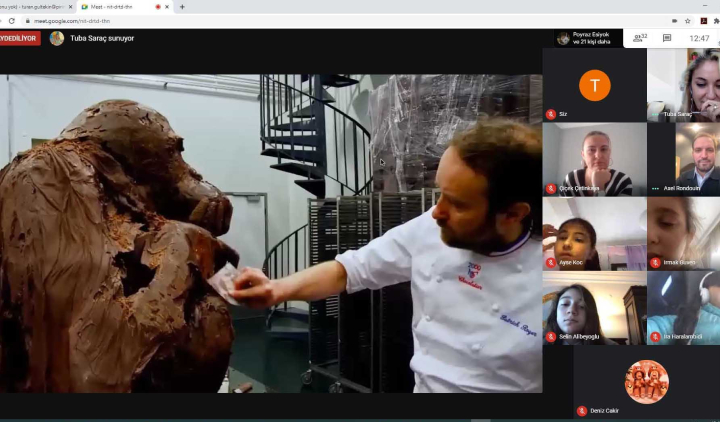This screenshot has height=422, width=720.
Task: Click the muted mic icon beside Deniz Cakir
Action: pyautogui.click(x=581, y=411)
